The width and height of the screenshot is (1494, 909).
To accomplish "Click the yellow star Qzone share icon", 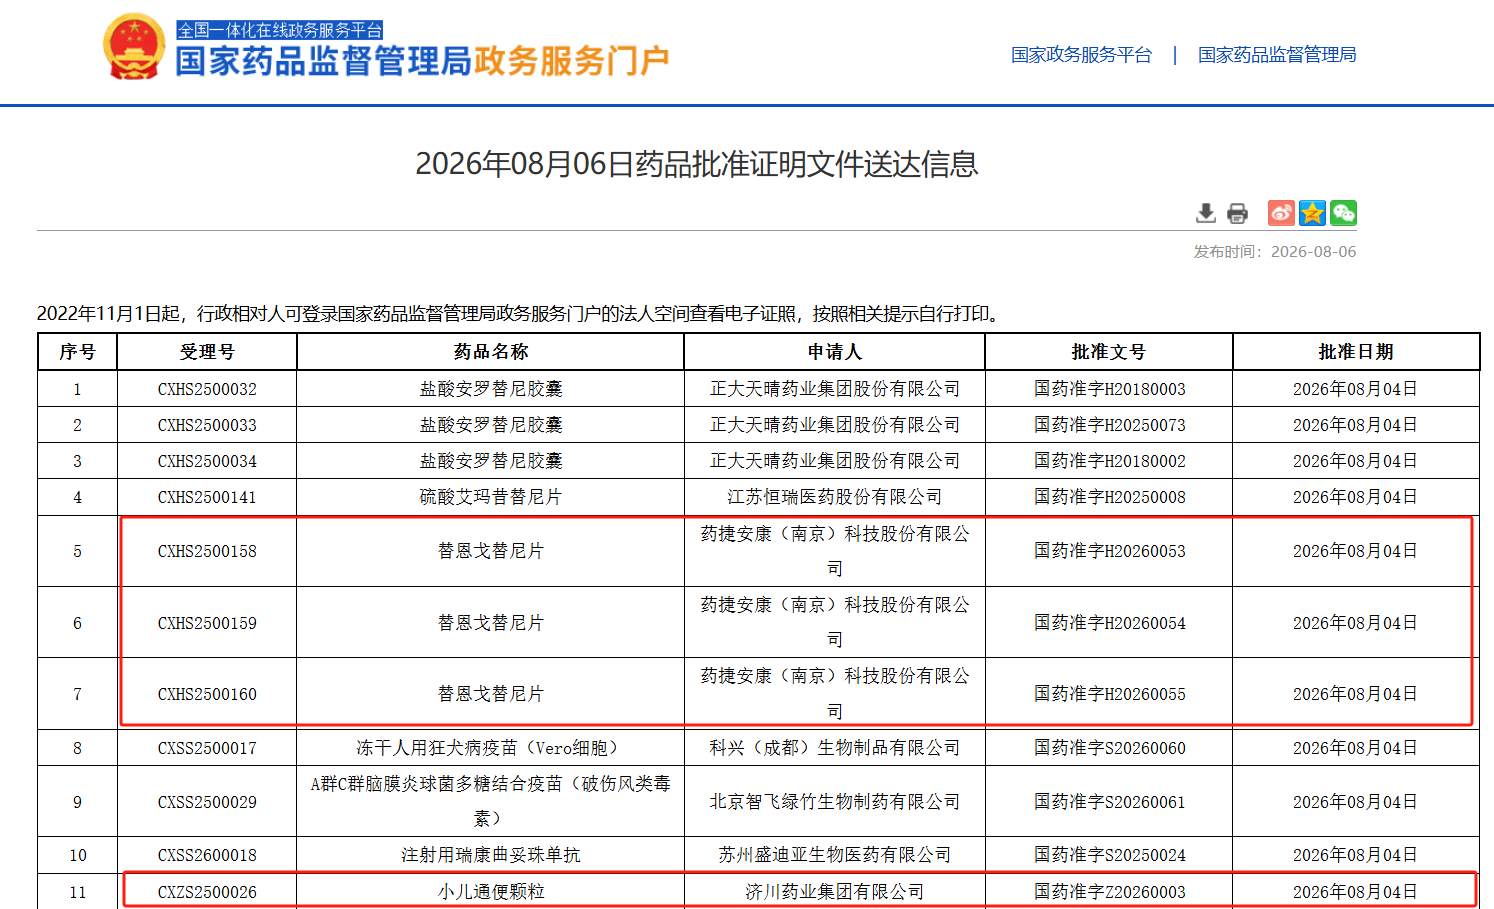I will coord(1312,213).
